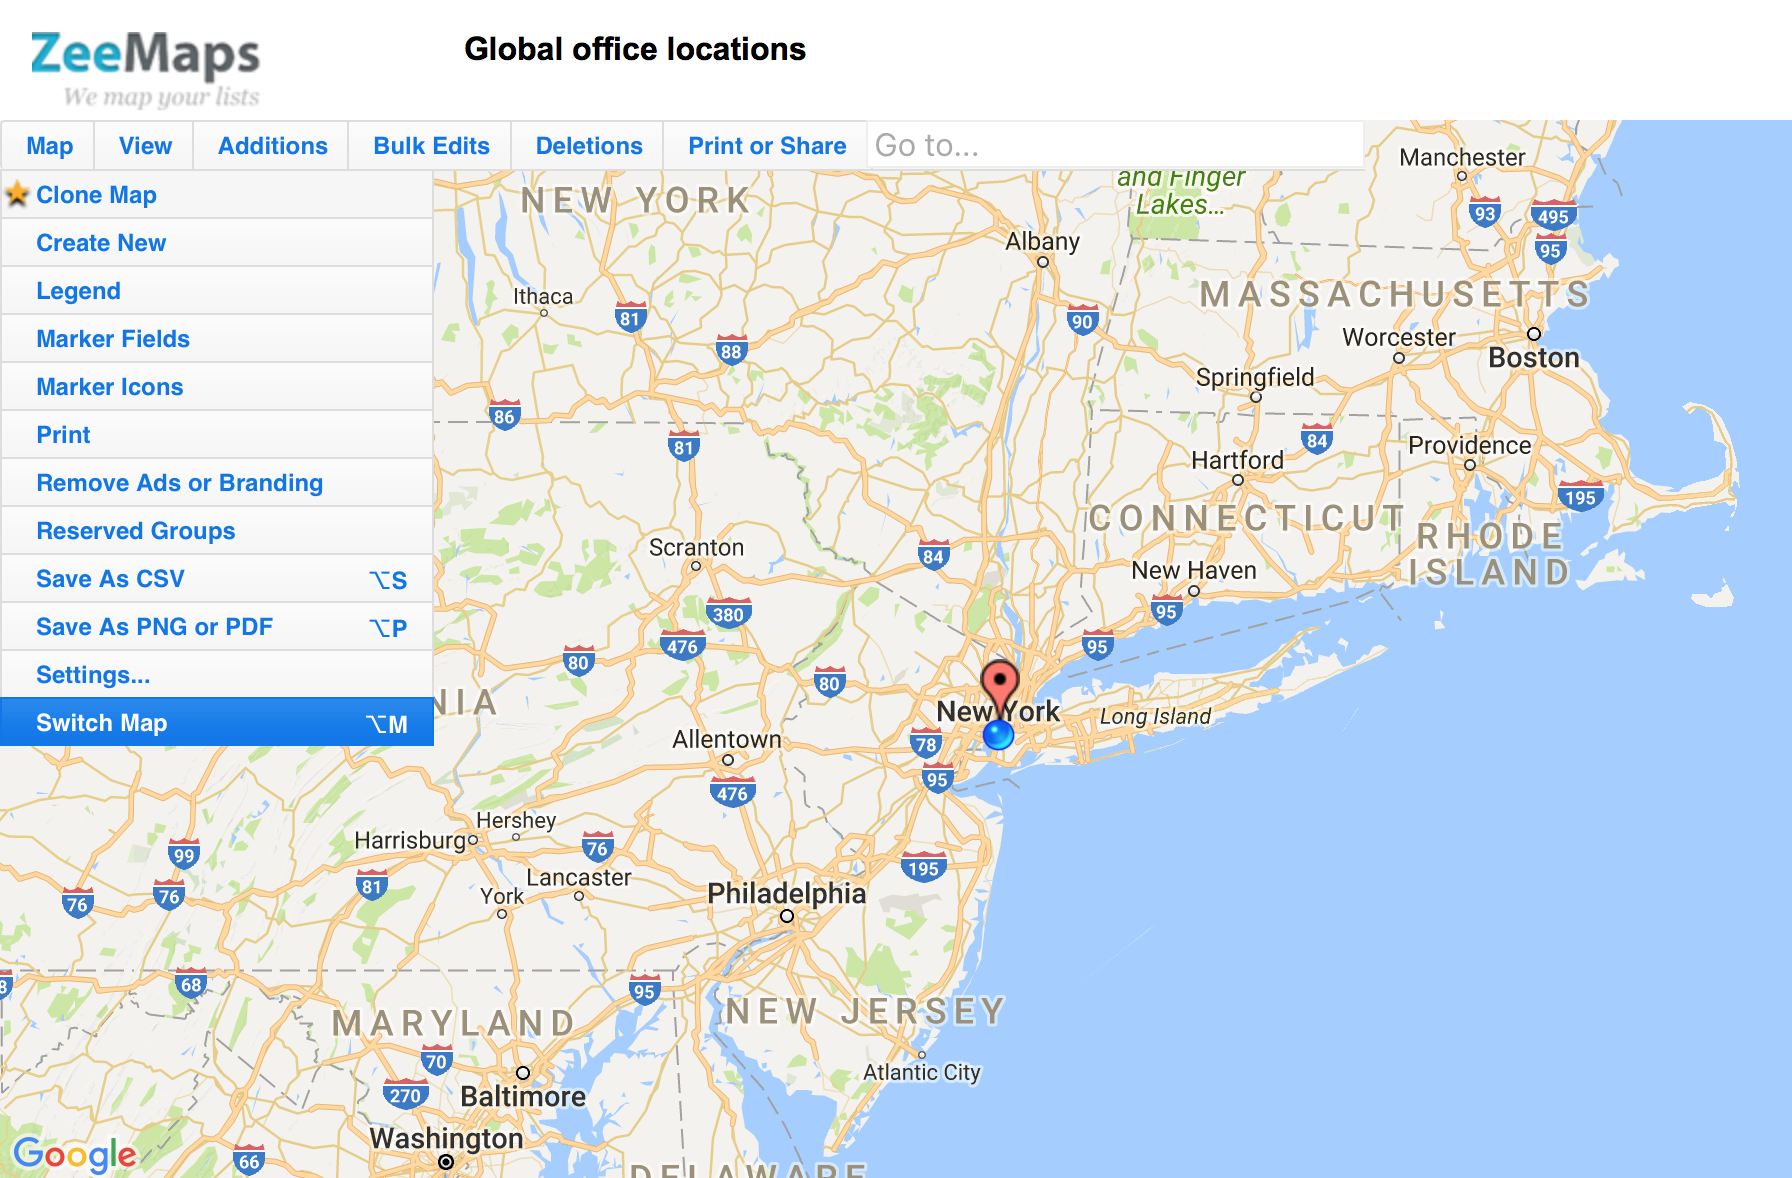Select Switch Map from the menu

[x=217, y=722]
